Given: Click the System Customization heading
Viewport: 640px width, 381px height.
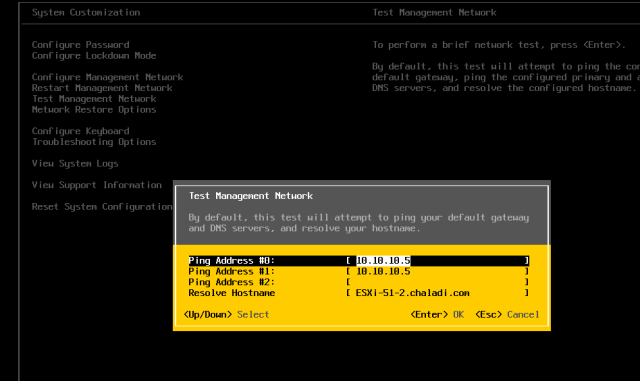Looking at the screenshot, I should [x=86, y=13].
